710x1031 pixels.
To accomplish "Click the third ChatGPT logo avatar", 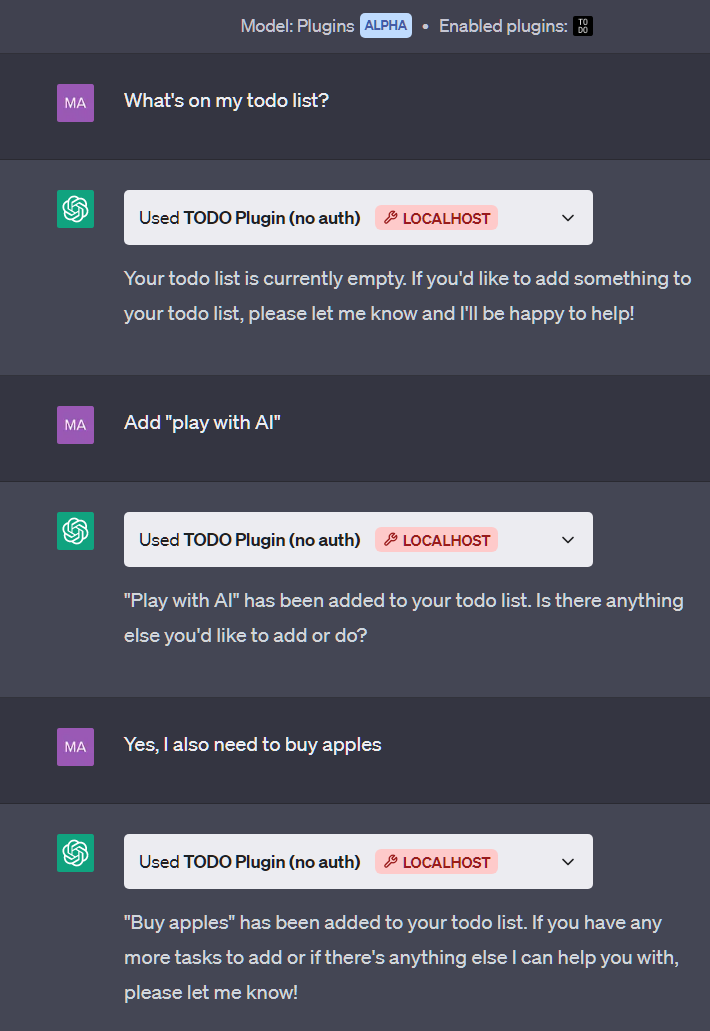I will (75, 853).
